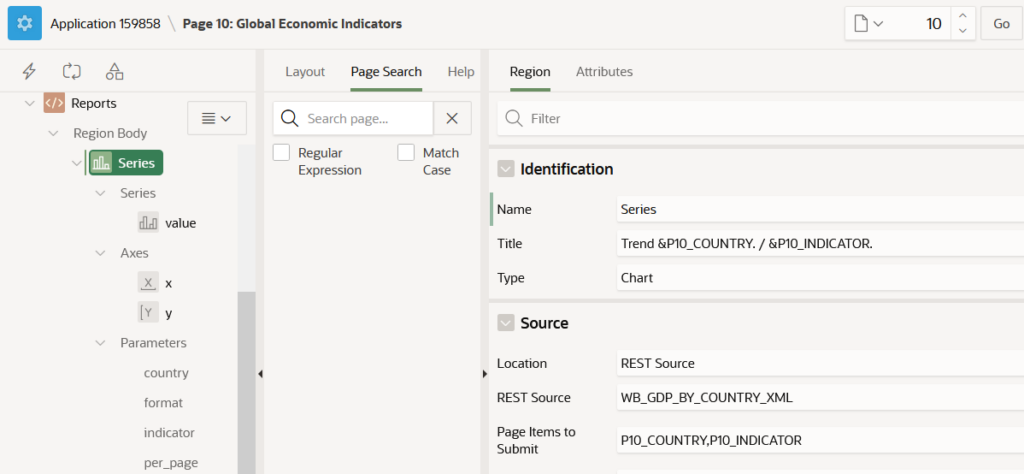Collapse the Source section
Screen dimensions: 1024x474
pyautogui.click(x=506, y=323)
